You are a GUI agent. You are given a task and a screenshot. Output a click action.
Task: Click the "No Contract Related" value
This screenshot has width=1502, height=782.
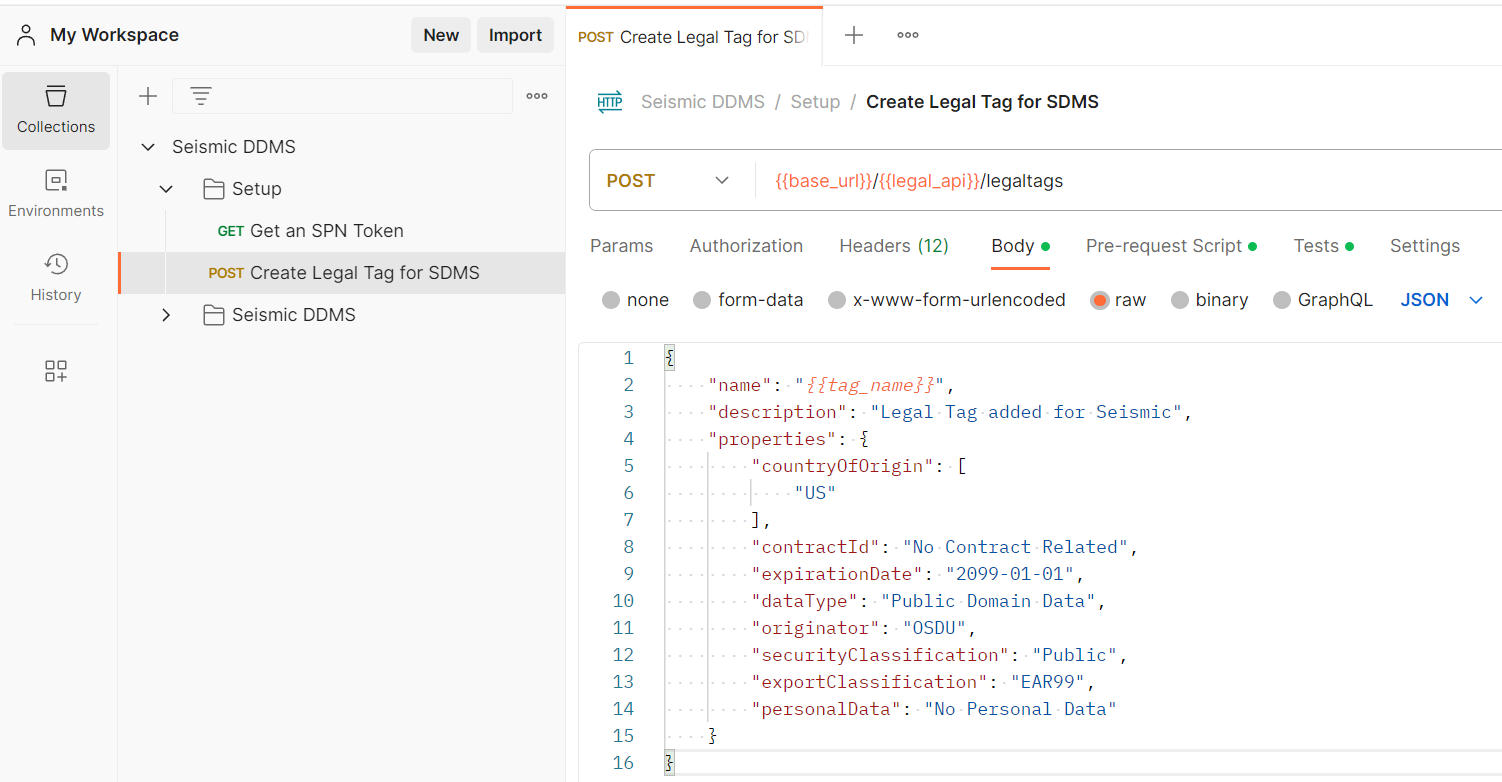[x=1015, y=547]
